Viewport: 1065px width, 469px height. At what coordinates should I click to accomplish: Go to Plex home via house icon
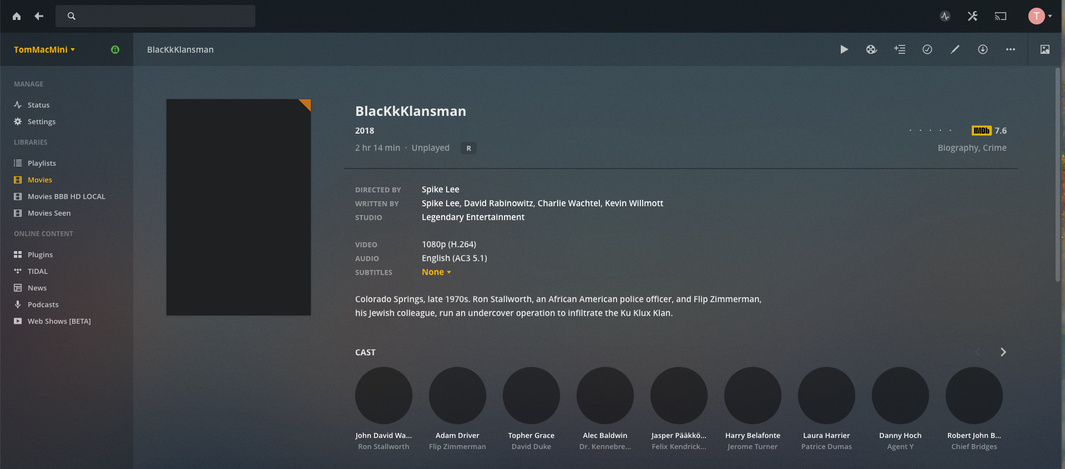tap(16, 16)
